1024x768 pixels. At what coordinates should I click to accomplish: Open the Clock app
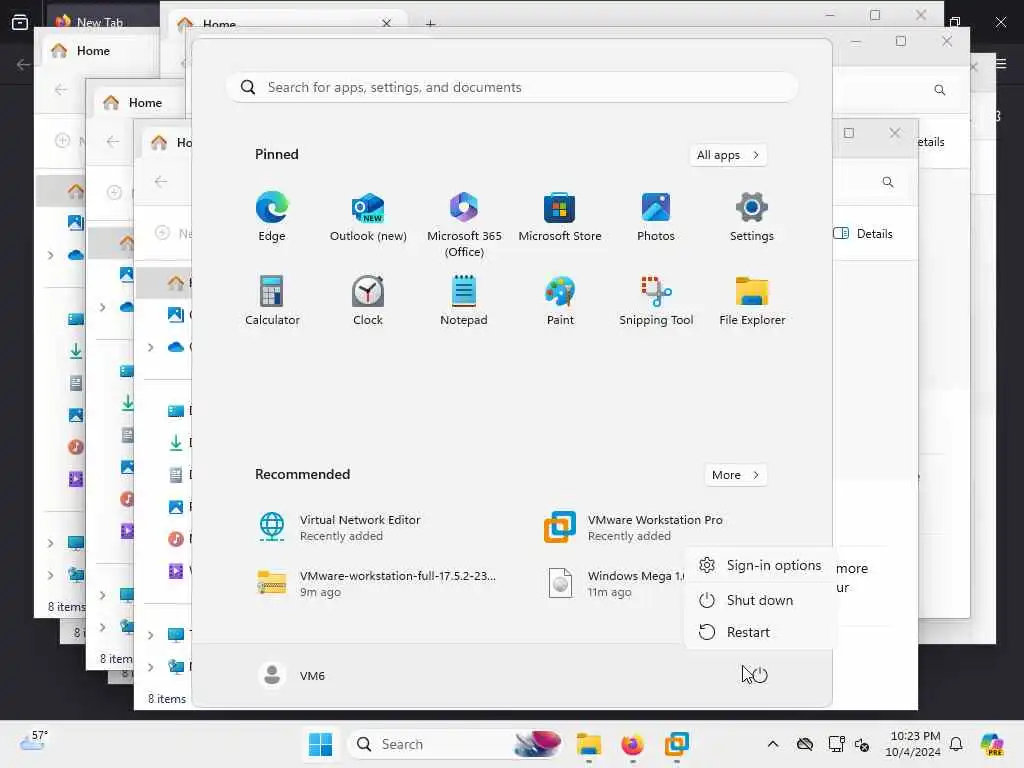coord(368,300)
